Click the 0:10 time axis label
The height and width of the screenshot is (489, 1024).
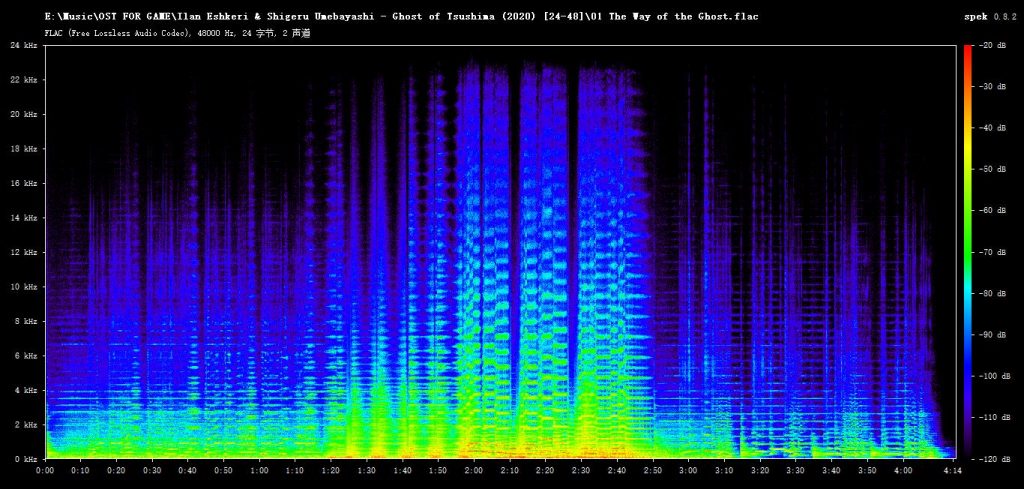tap(82, 470)
